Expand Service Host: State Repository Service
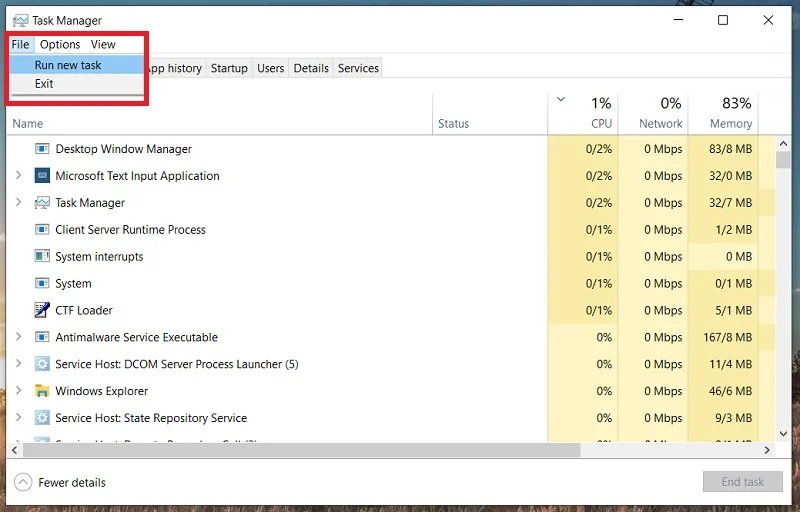 [x=18, y=418]
